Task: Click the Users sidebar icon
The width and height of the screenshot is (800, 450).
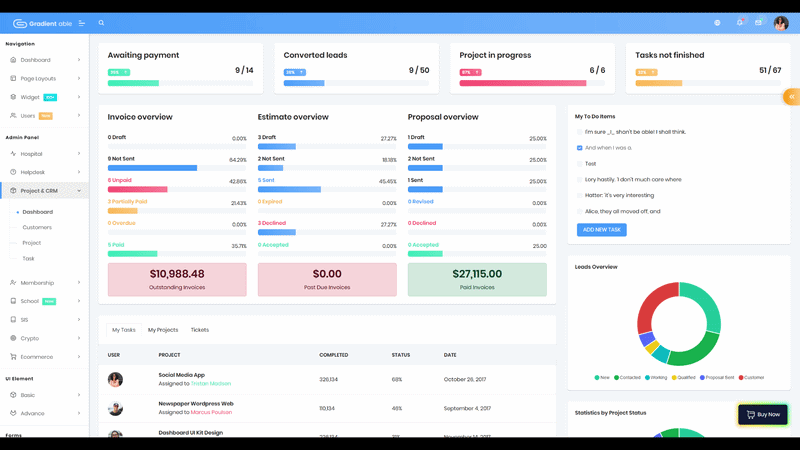Action: pyautogui.click(x=13, y=115)
